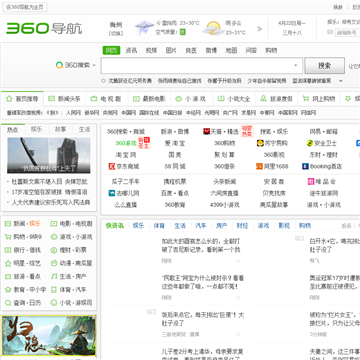Dismiss the 如此大的霉害 news item with X

pos(238,261)
